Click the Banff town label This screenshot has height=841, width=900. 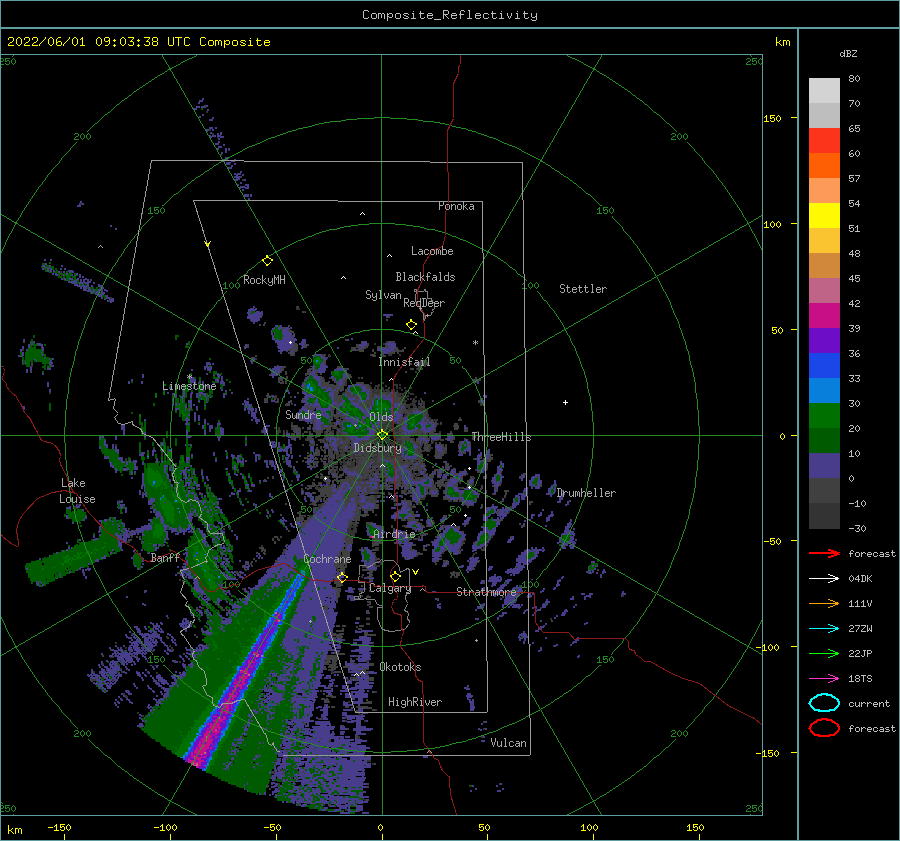(165, 557)
